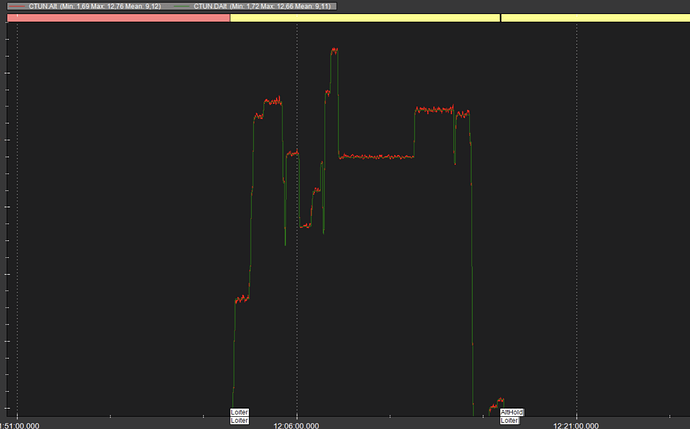This screenshot has height=429, width=690.
Task: Click the lower Loiter label at first takeoff
Action: 240,421
